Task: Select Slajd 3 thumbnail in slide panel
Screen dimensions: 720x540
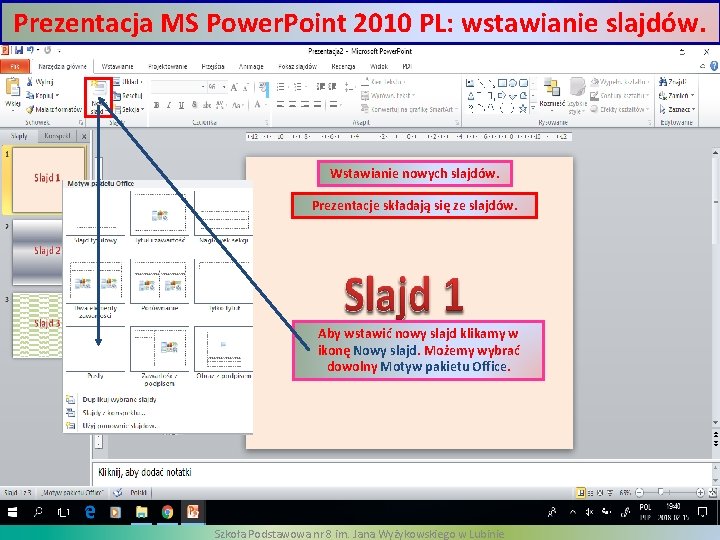Action: click(37, 325)
